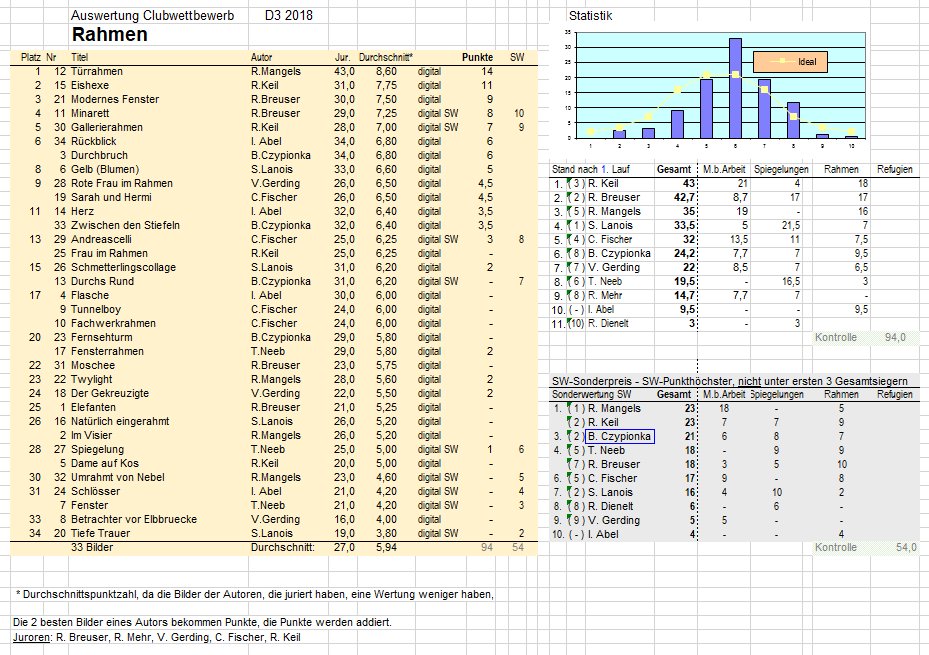Click the 'Sonderwertung SW' header cell
The width and height of the screenshot is (929, 655).
pos(592,394)
